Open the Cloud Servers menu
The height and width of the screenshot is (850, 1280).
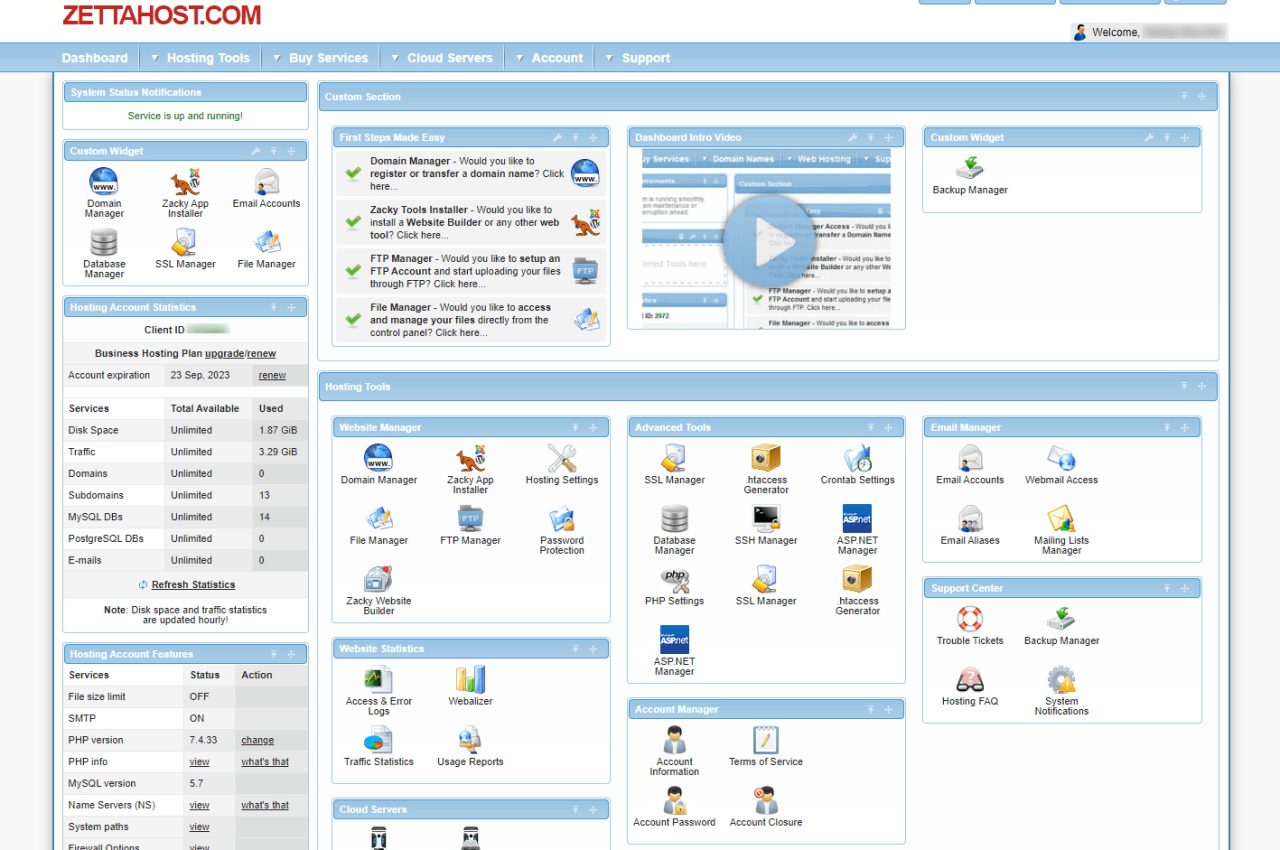[450, 58]
